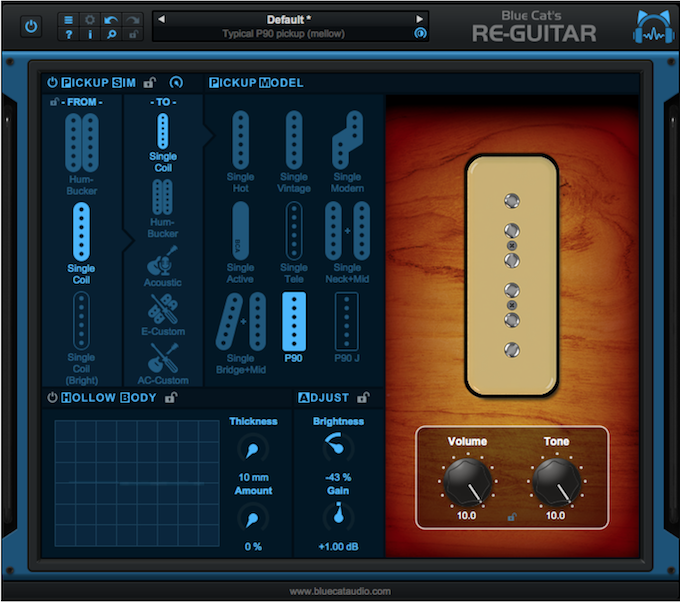This screenshot has width=680, height=602.
Task: Toggle Hollow Body power switch
Action: click(52, 397)
